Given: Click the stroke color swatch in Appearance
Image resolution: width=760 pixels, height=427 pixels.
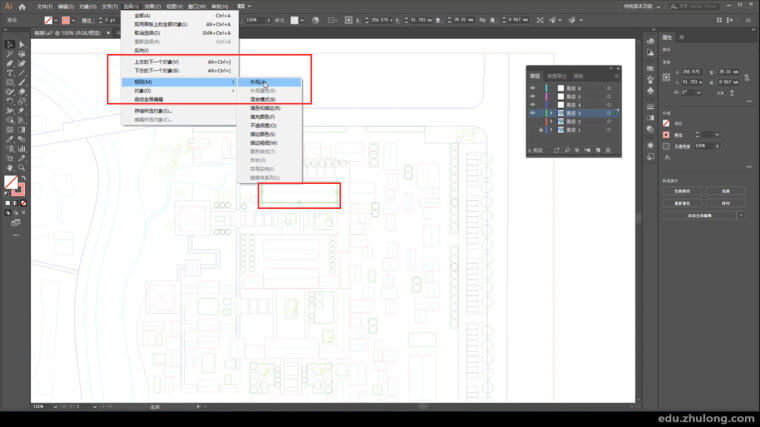Looking at the screenshot, I should click(x=666, y=133).
